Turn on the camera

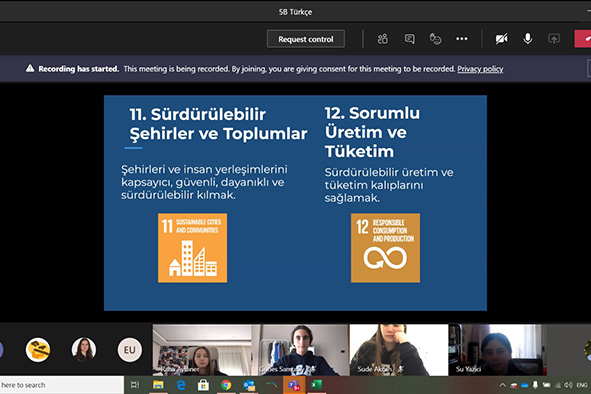coord(501,39)
